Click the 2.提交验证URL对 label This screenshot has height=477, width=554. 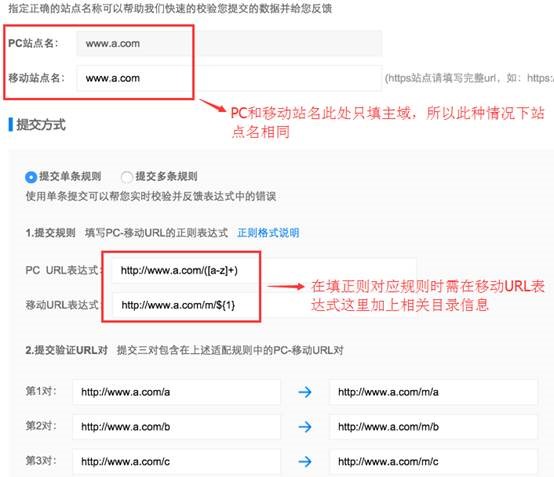(x=66, y=350)
